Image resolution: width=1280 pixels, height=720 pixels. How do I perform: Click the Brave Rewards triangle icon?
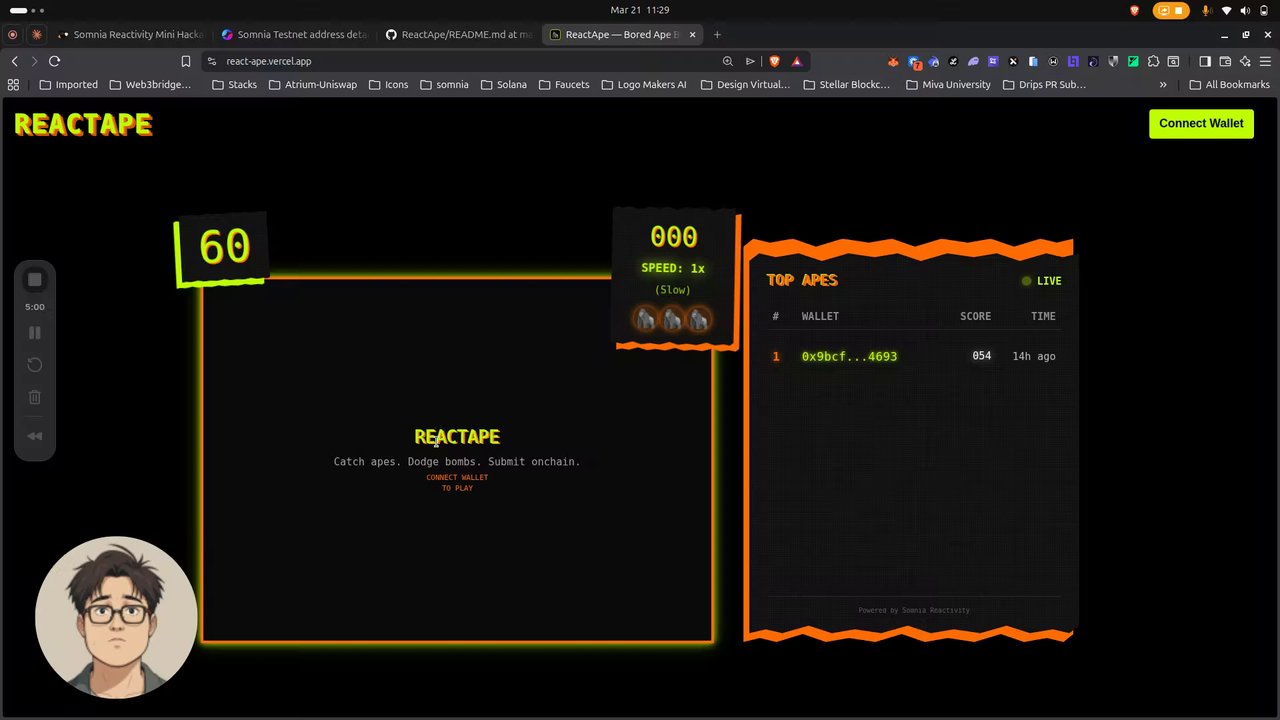pos(796,61)
